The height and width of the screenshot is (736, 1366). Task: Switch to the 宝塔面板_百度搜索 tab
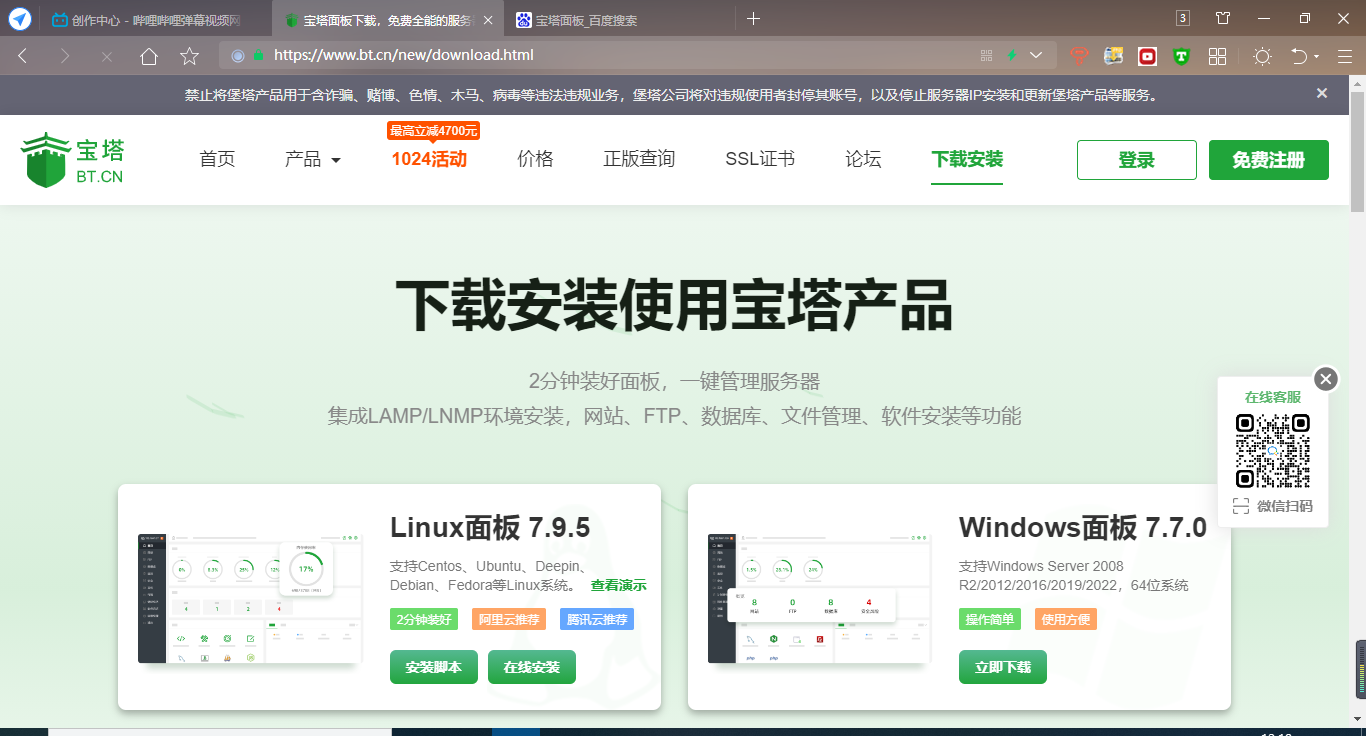tap(620, 20)
